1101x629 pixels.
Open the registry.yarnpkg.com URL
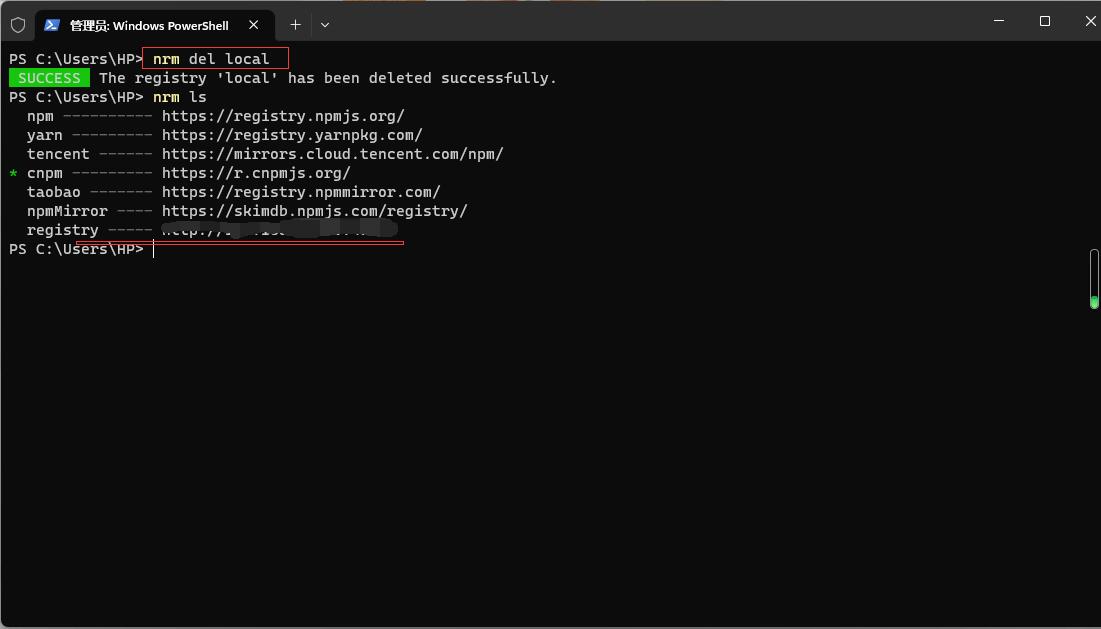point(292,135)
